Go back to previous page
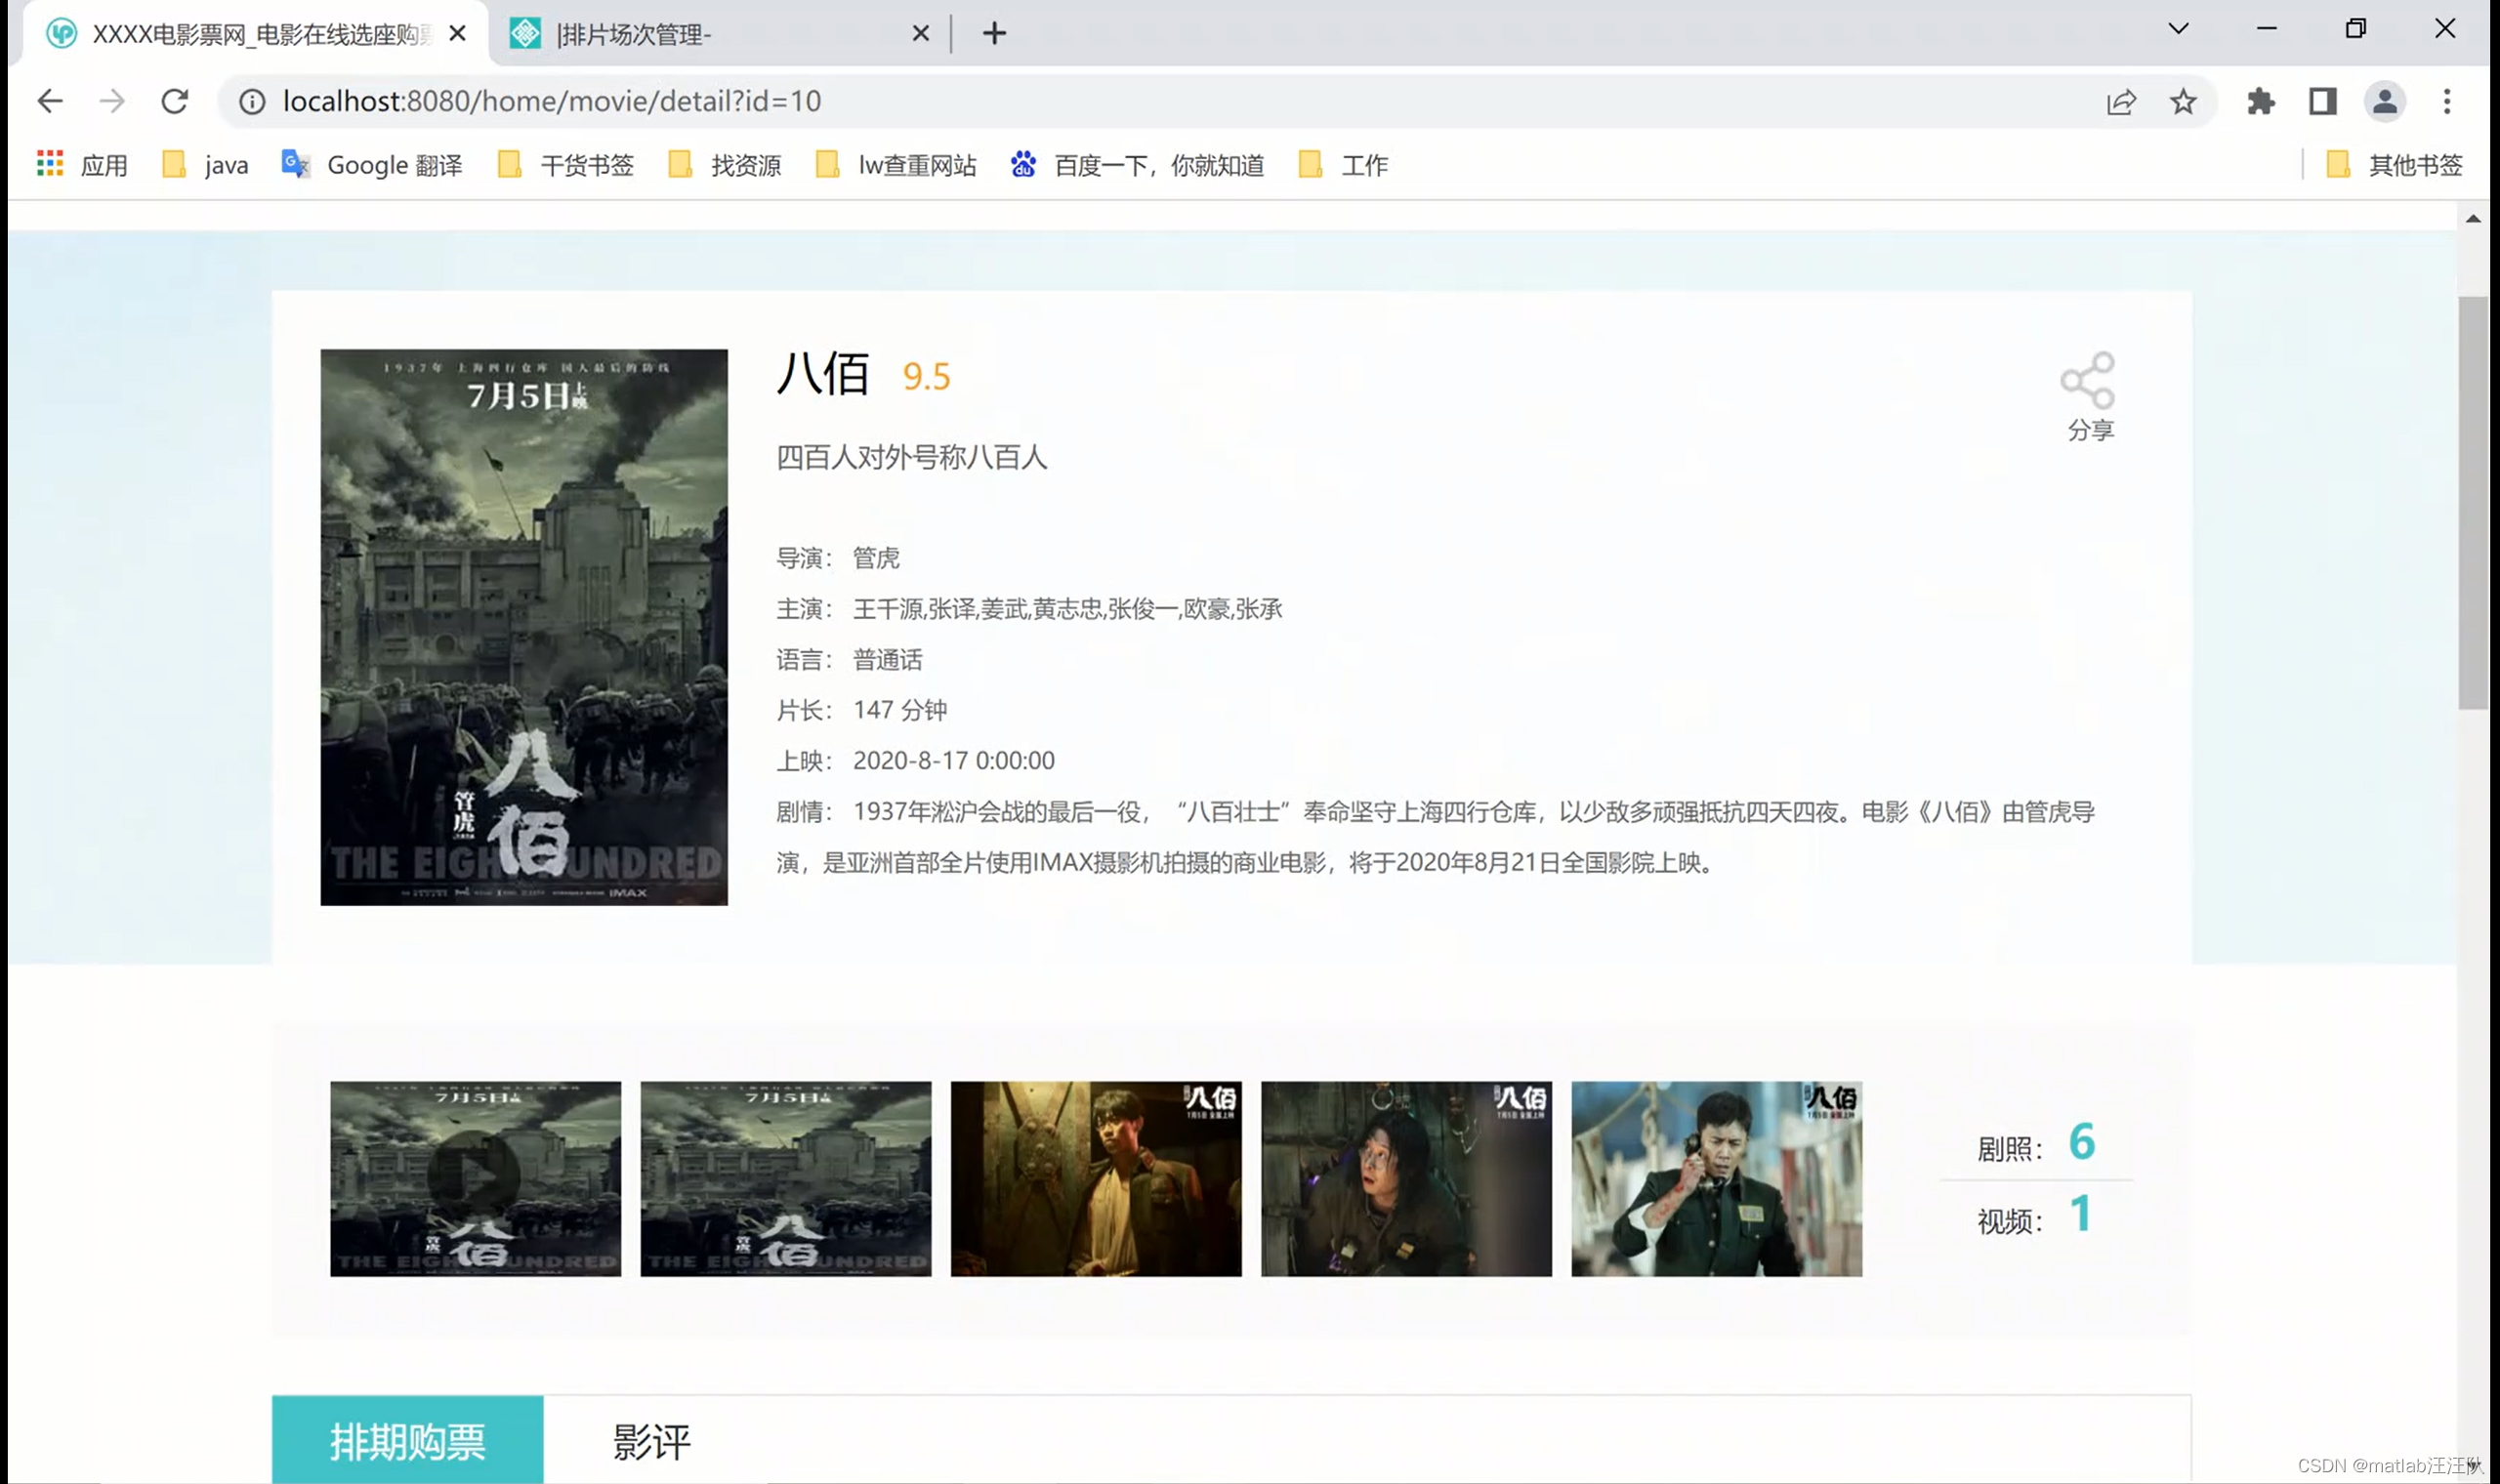This screenshot has height=1484, width=2500. tap(50, 101)
